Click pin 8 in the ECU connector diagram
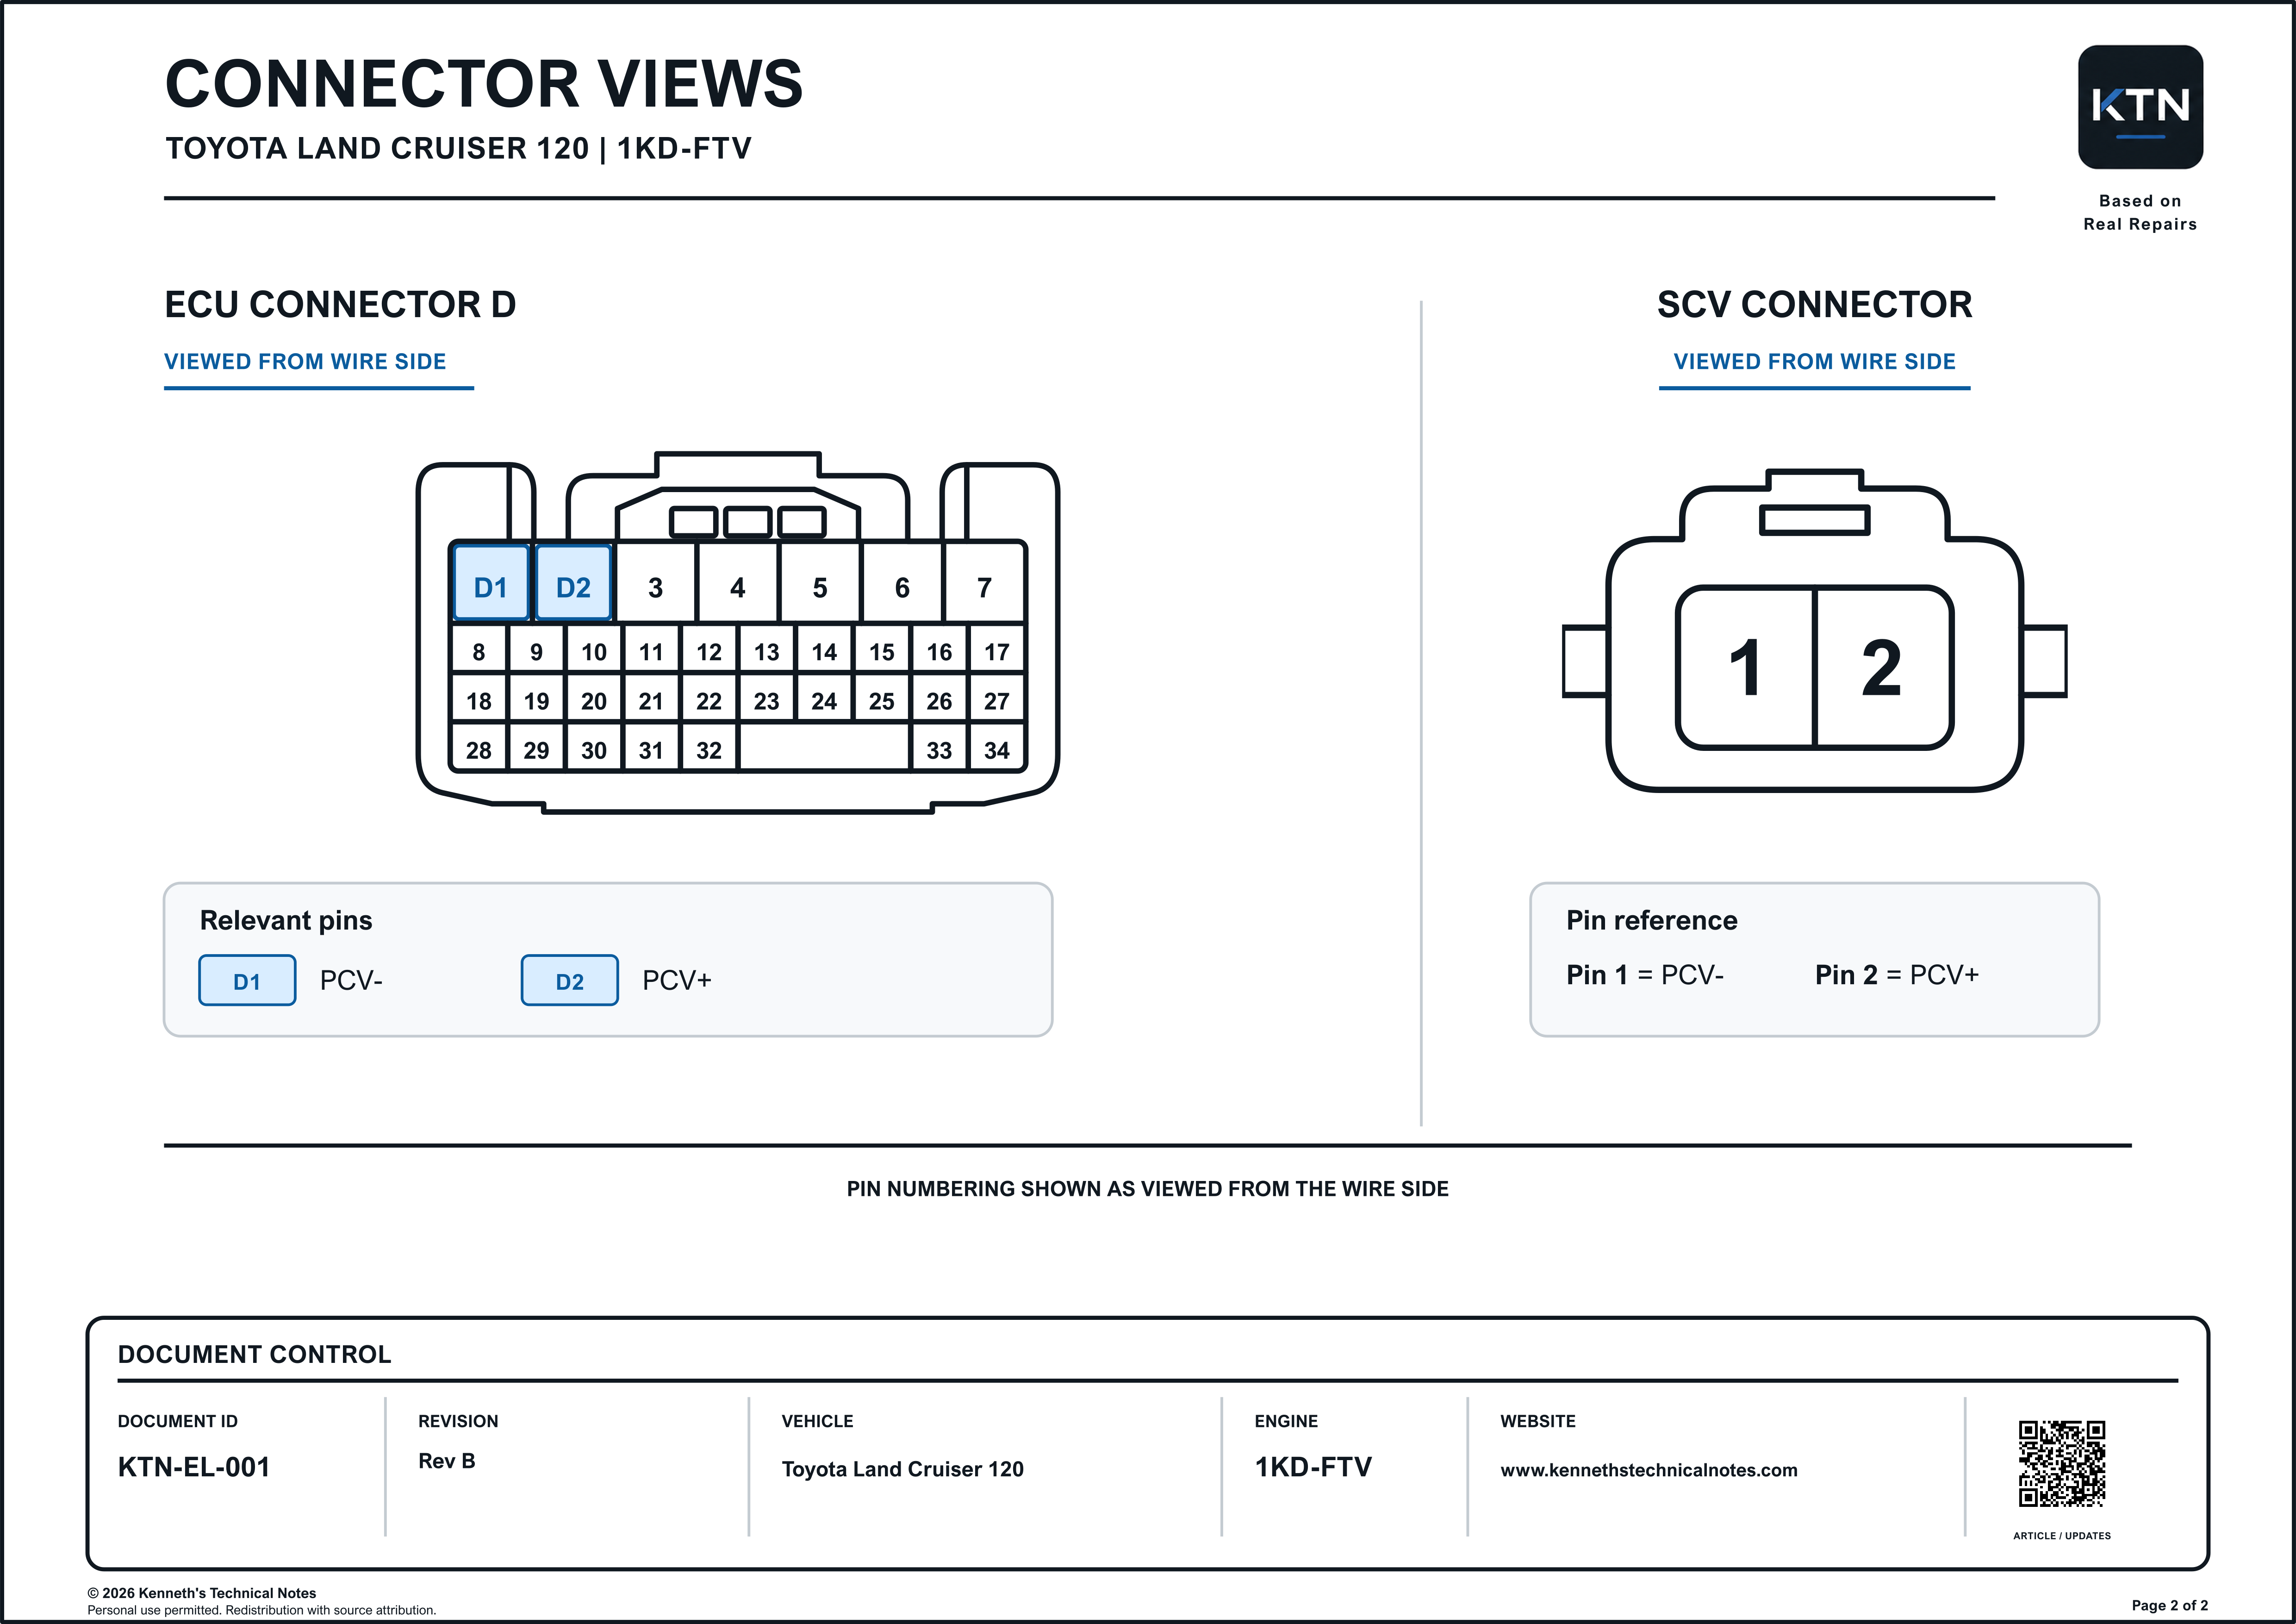 [x=479, y=650]
